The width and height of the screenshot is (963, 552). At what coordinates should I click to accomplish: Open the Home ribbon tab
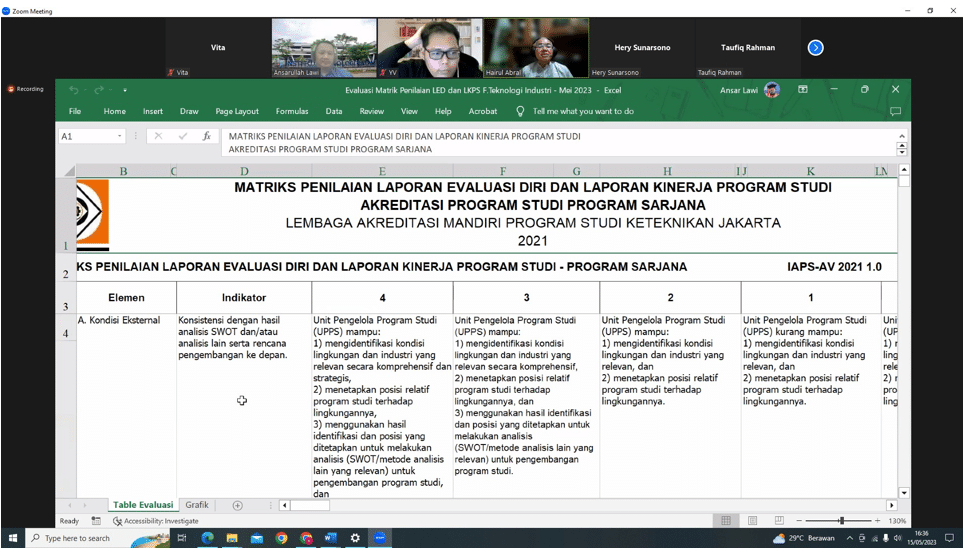pyautogui.click(x=115, y=111)
